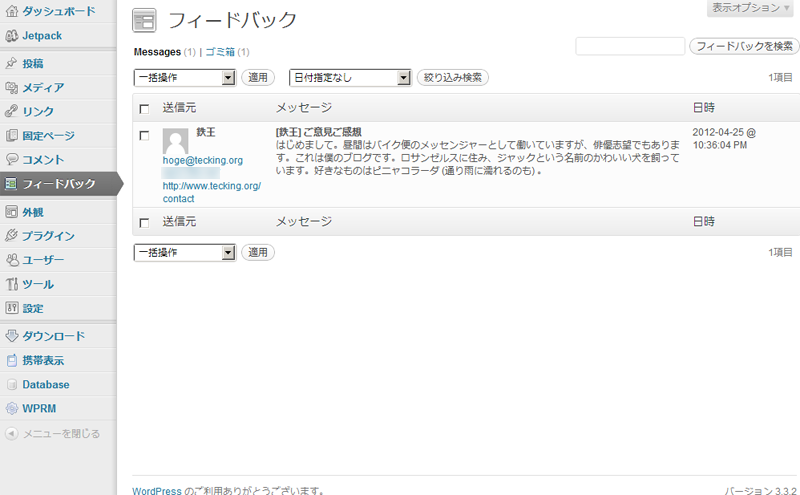Screen dimensions: 800x495
Task: Click the pushpin icon beside 投稿
Action: pyautogui.click(x=12, y=63)
